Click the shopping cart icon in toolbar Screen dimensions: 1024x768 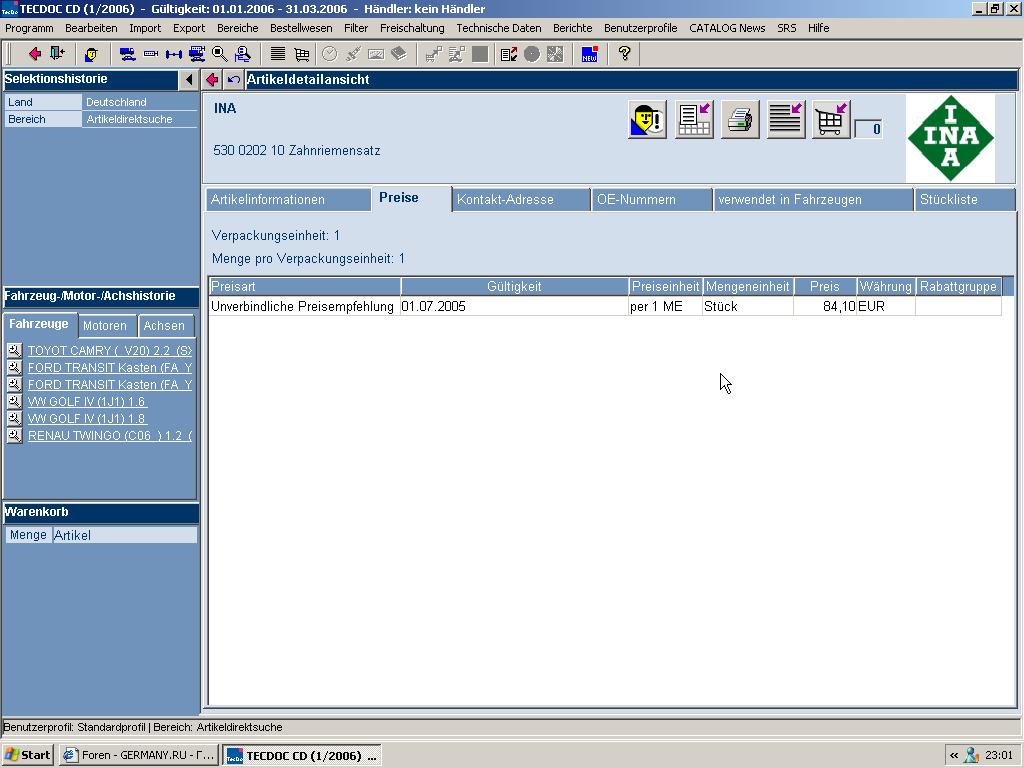click(301, 54)
